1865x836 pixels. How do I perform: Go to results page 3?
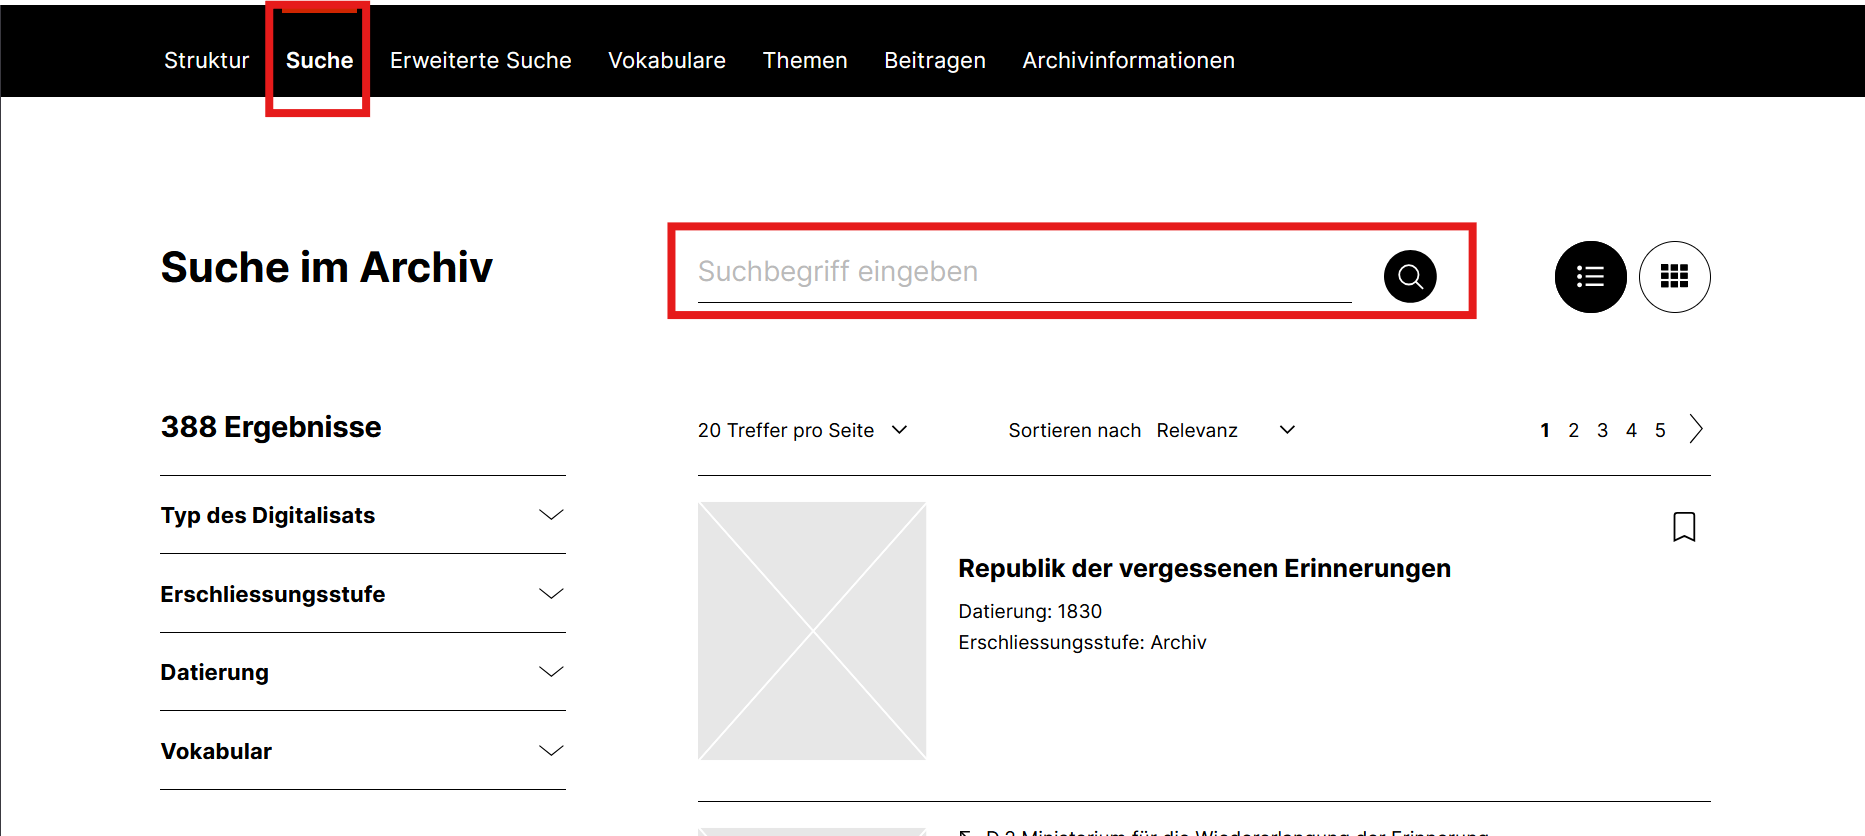1602,430
